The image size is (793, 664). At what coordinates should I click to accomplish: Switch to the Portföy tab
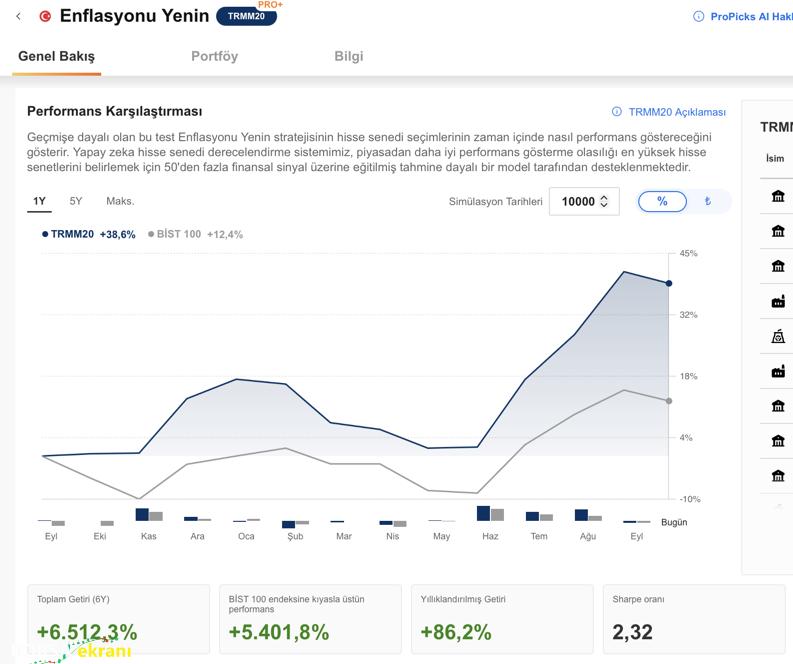point(214,56)
